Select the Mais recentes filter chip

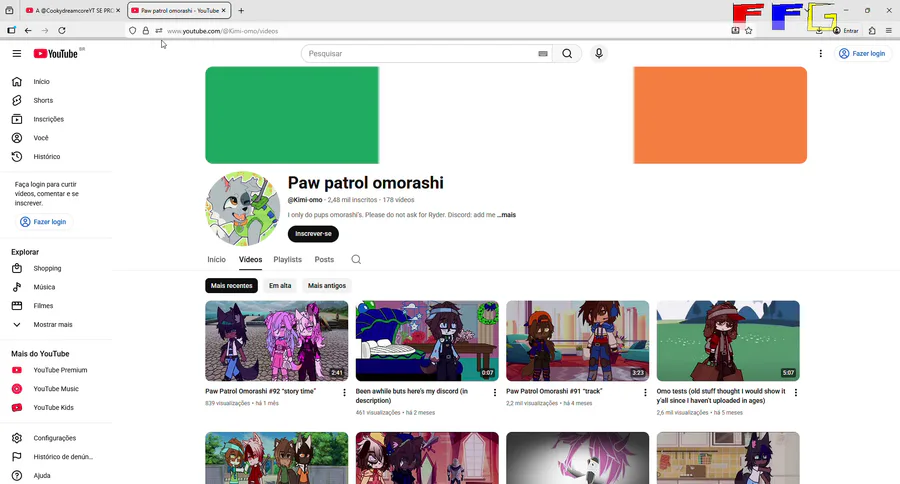pos(231,285)
